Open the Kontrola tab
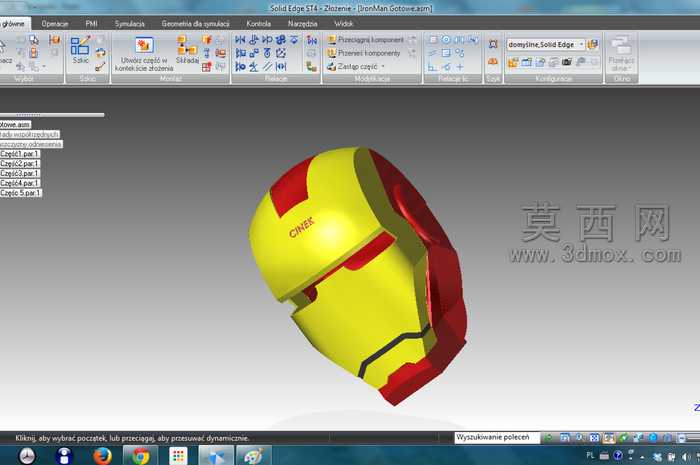 point(258,24)
